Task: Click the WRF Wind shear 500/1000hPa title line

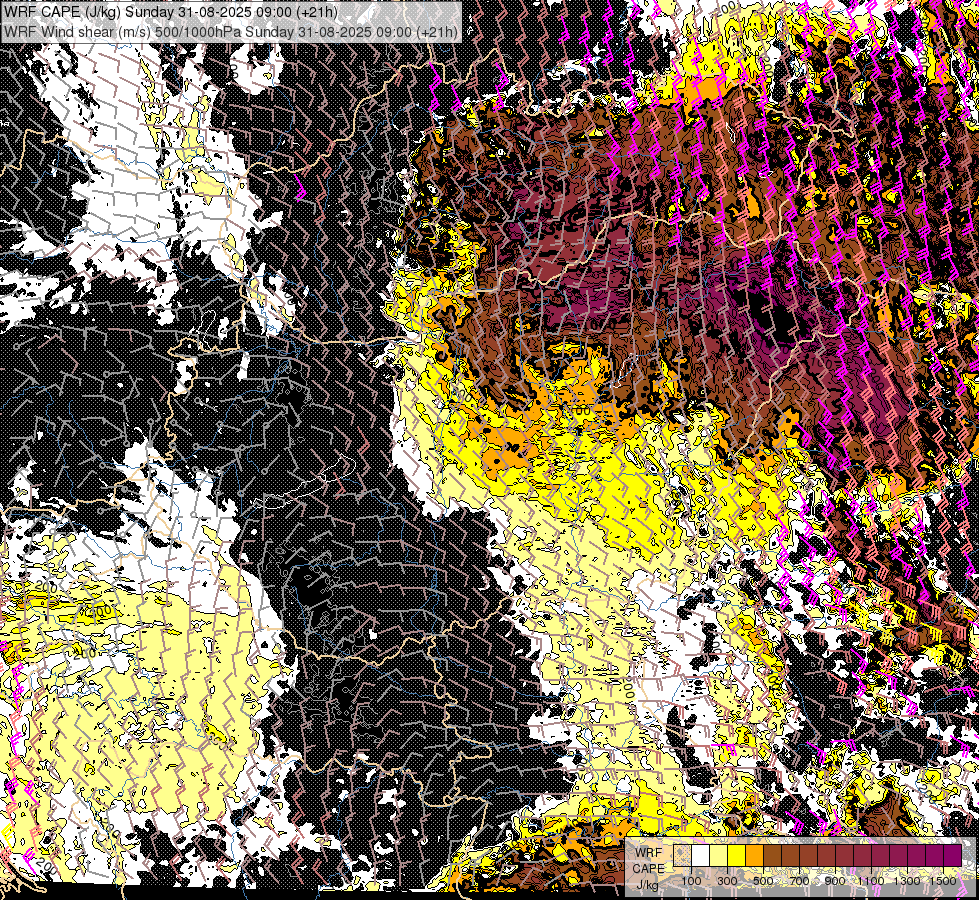Action: pos(230,32)
